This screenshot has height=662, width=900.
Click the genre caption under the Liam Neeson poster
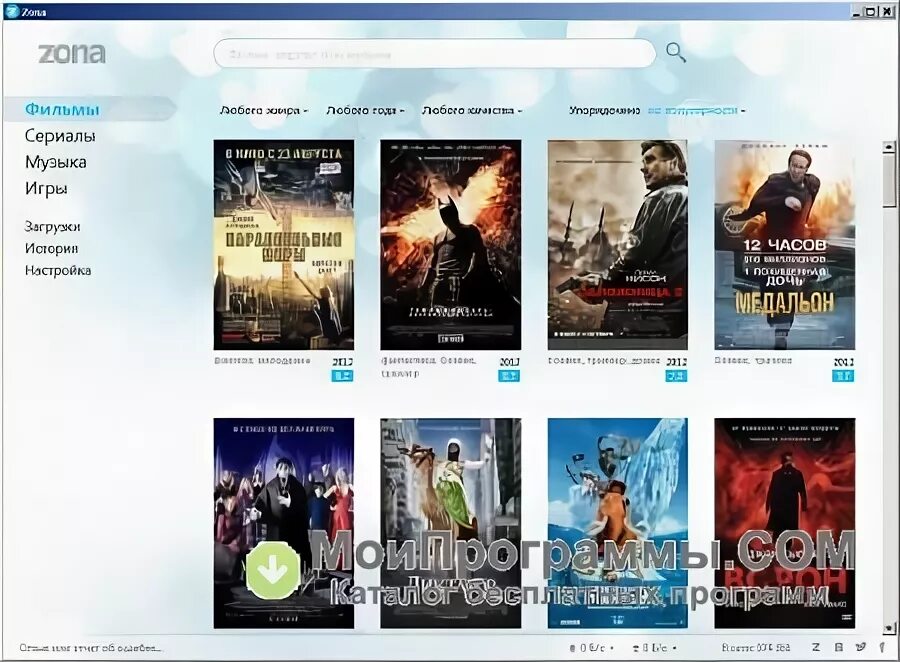(x=604, y=361)
